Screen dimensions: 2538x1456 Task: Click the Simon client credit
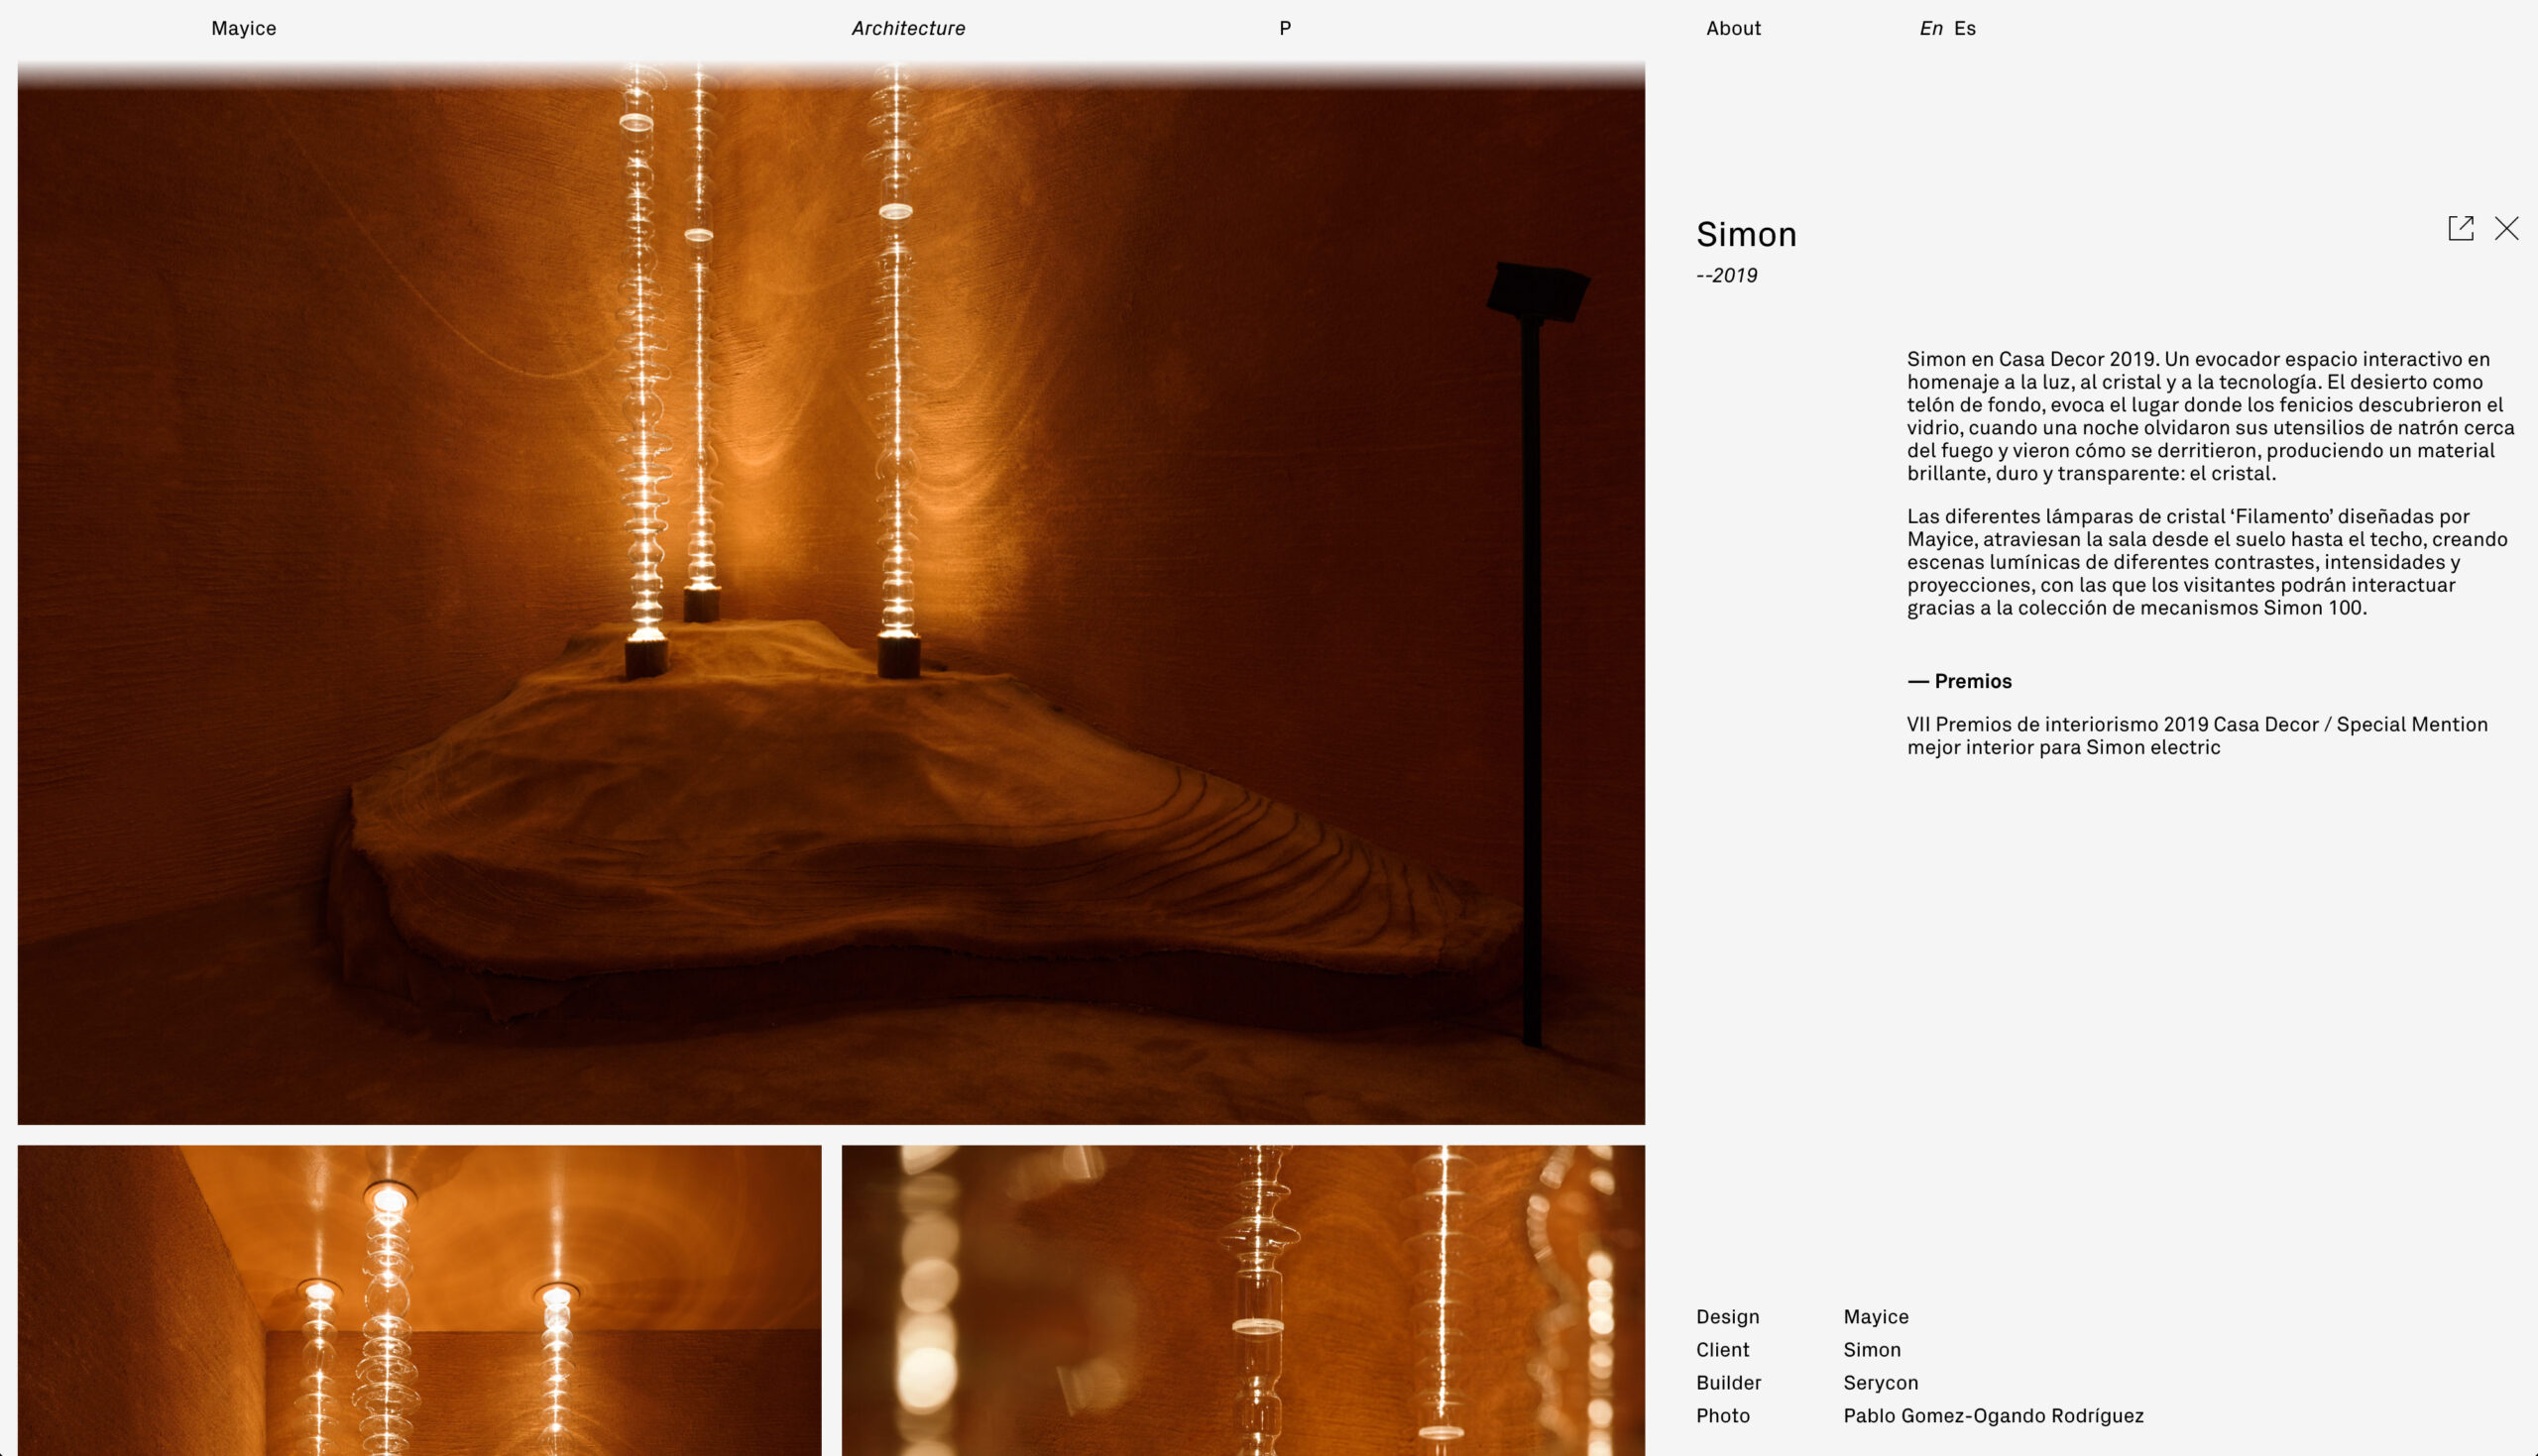(1872, 1350)
